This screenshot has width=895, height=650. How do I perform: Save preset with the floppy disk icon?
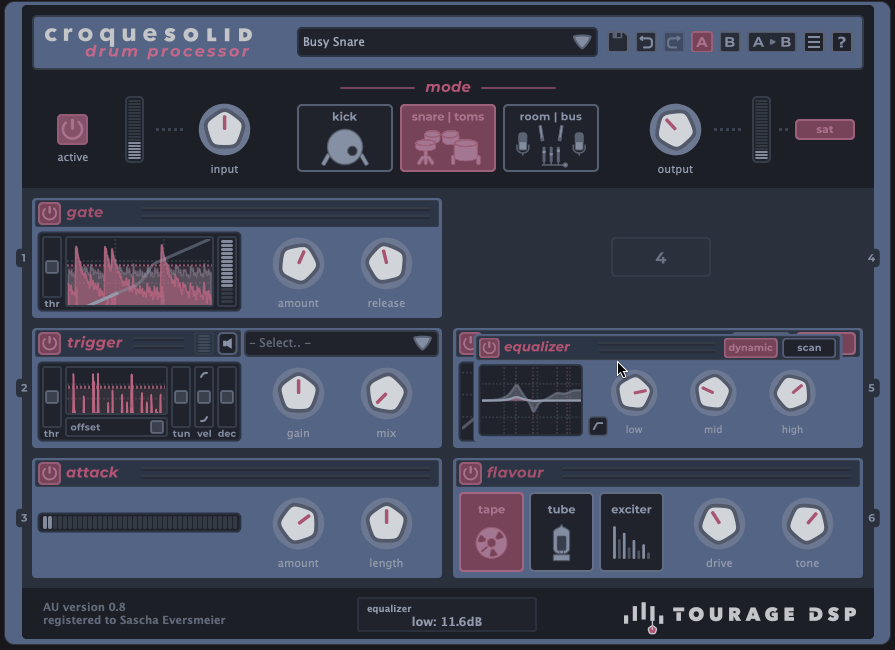618,42
